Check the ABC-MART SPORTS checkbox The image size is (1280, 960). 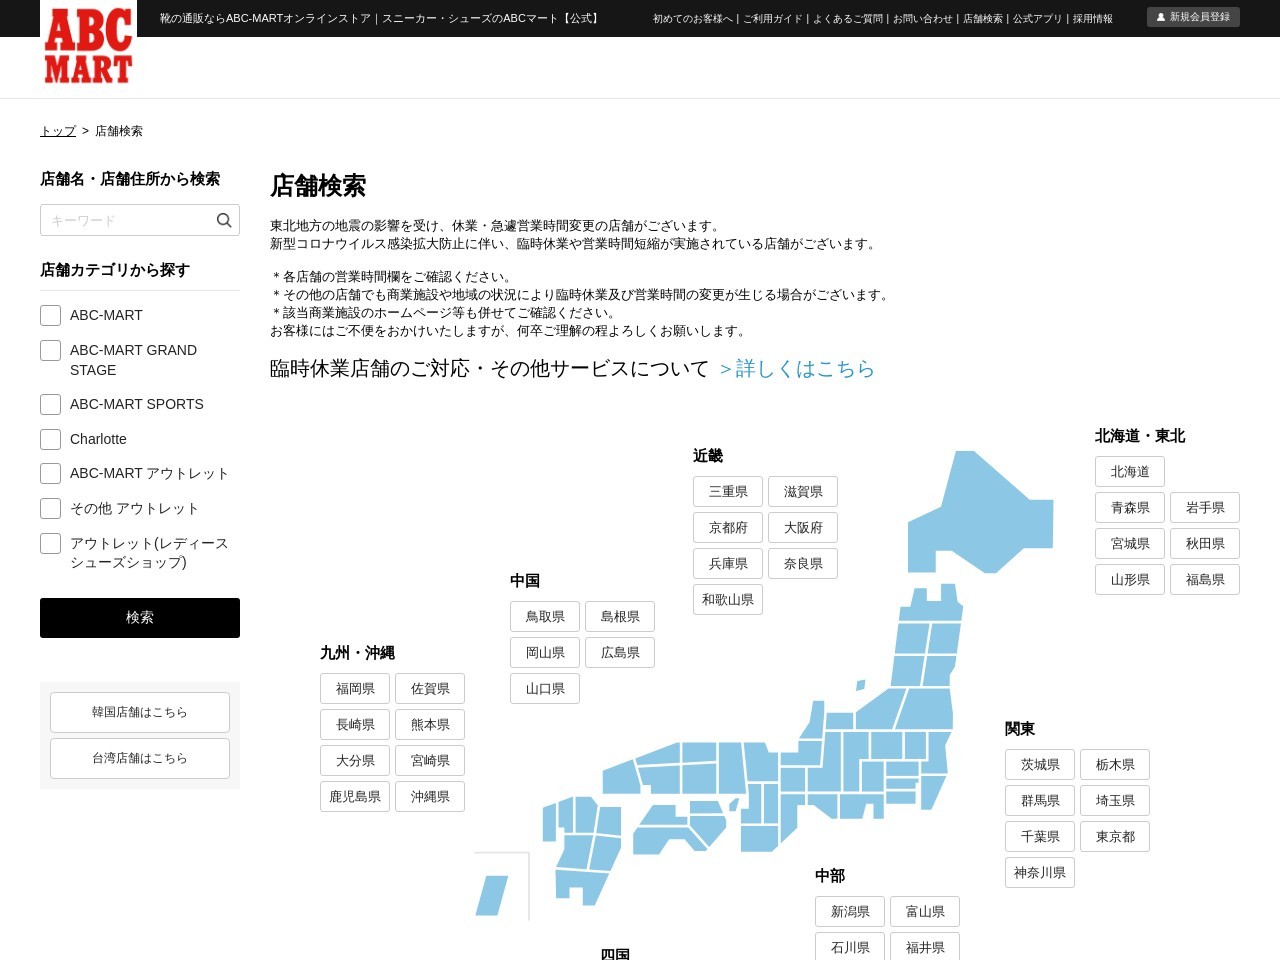point(51,405)
